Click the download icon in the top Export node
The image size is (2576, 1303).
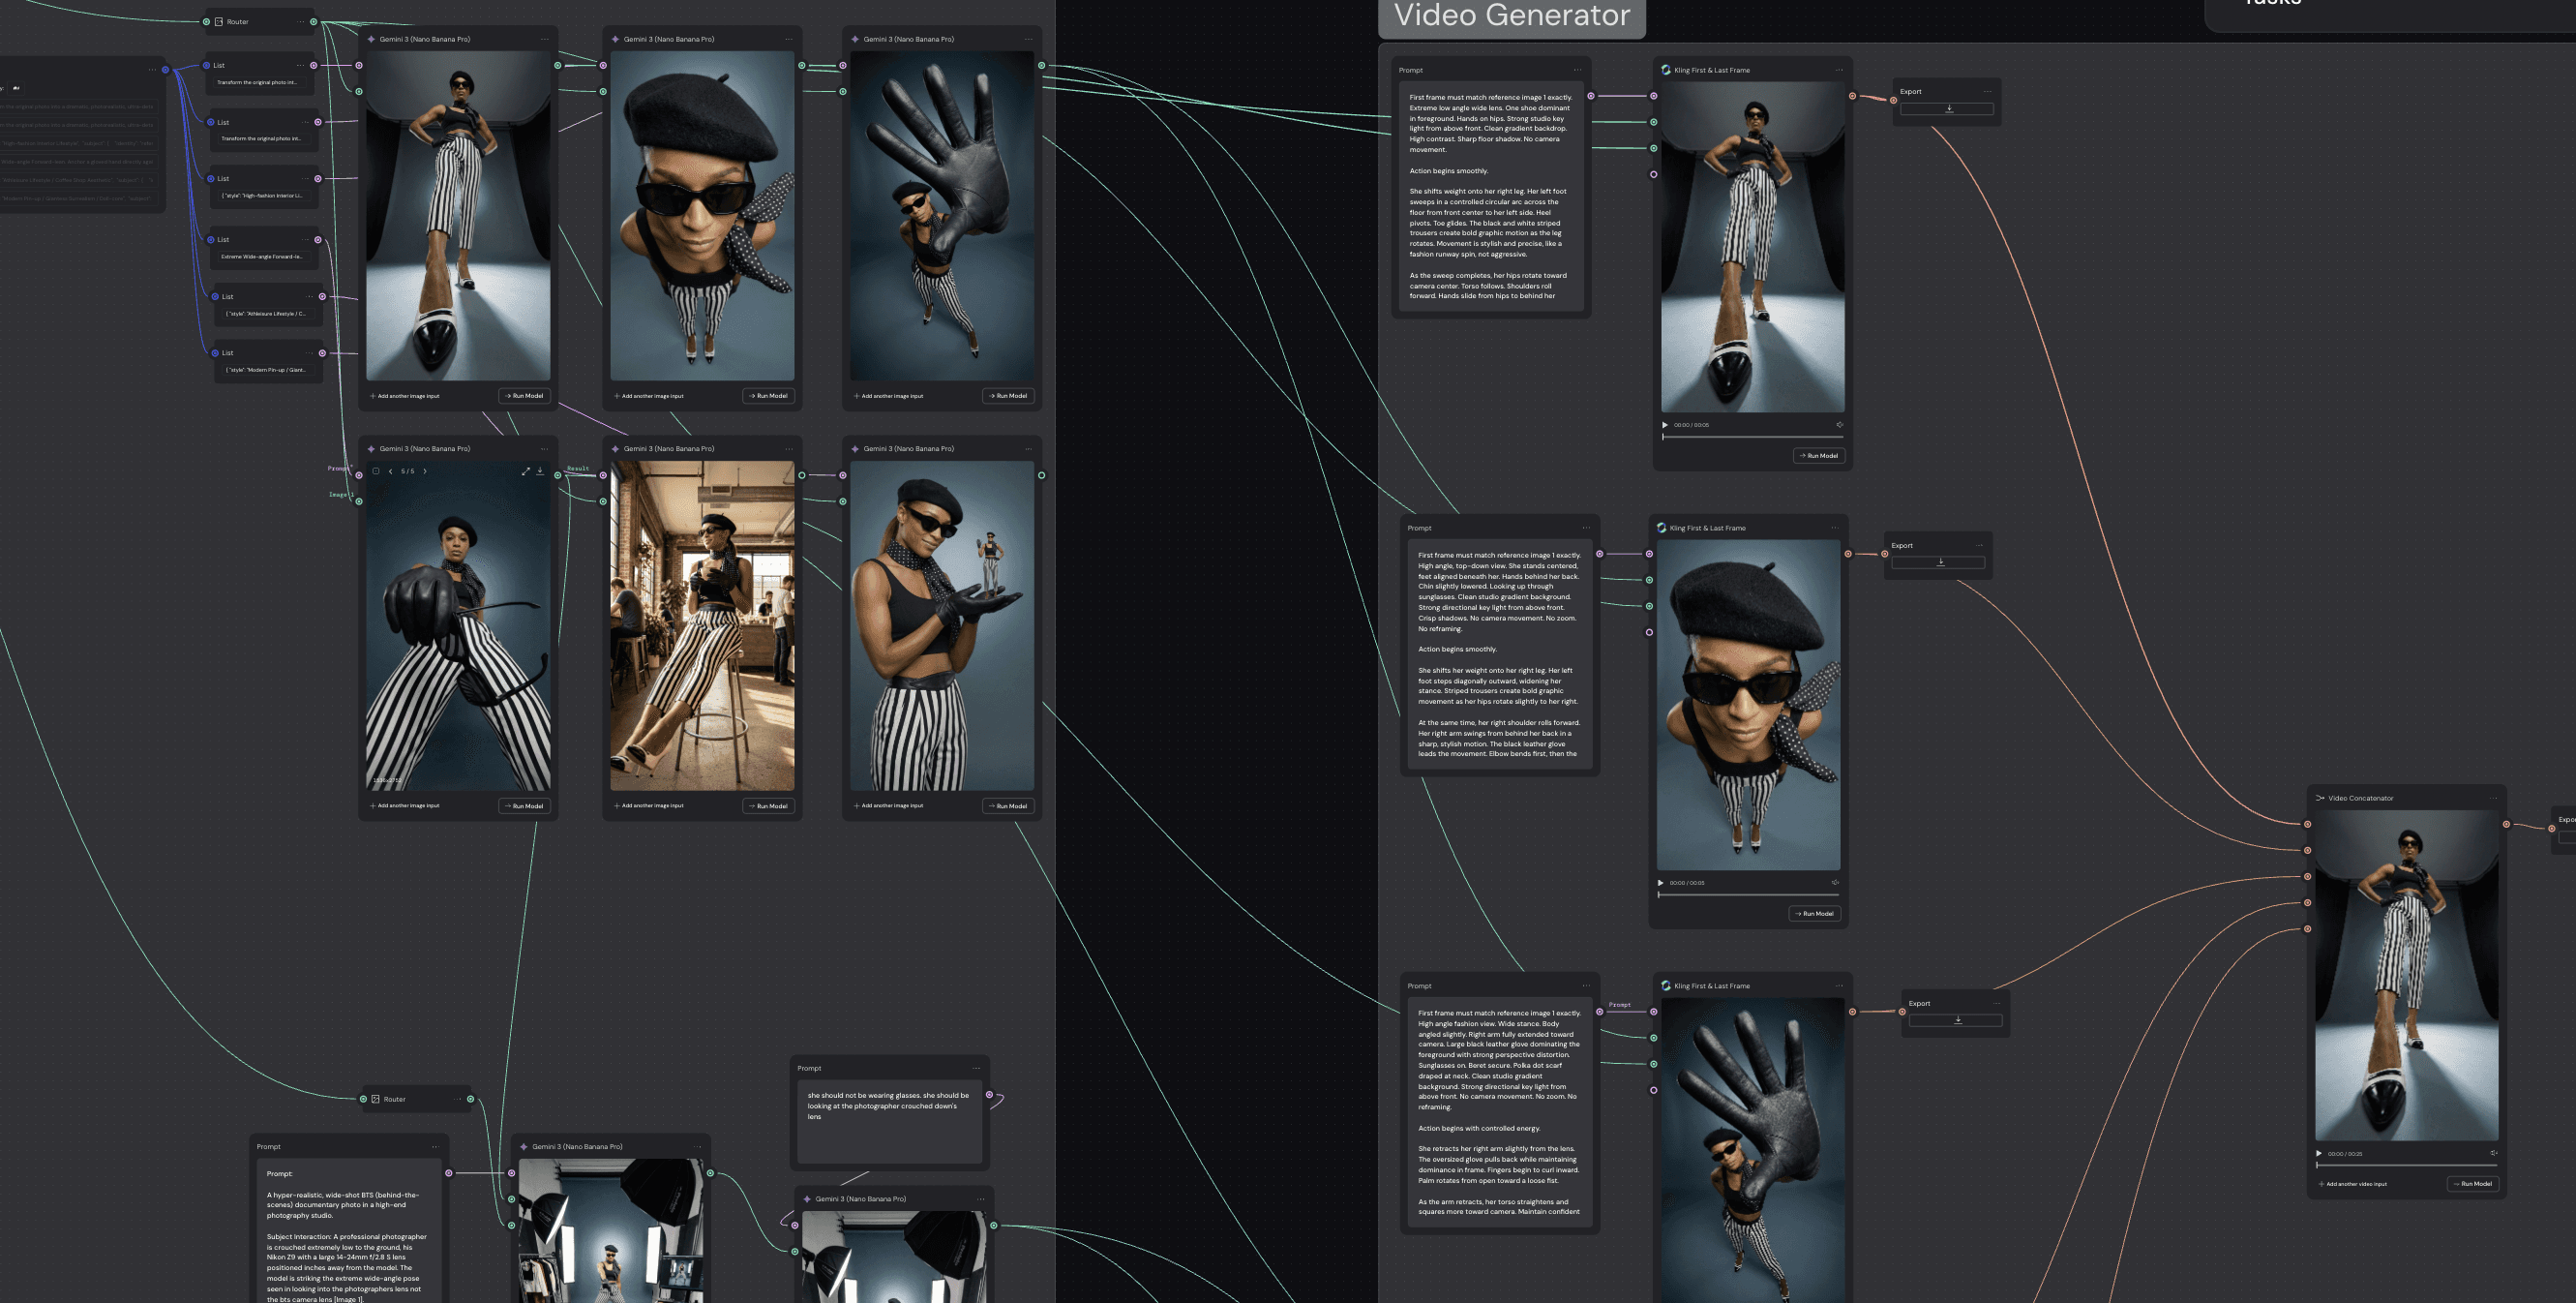(x=1948, y=109)
